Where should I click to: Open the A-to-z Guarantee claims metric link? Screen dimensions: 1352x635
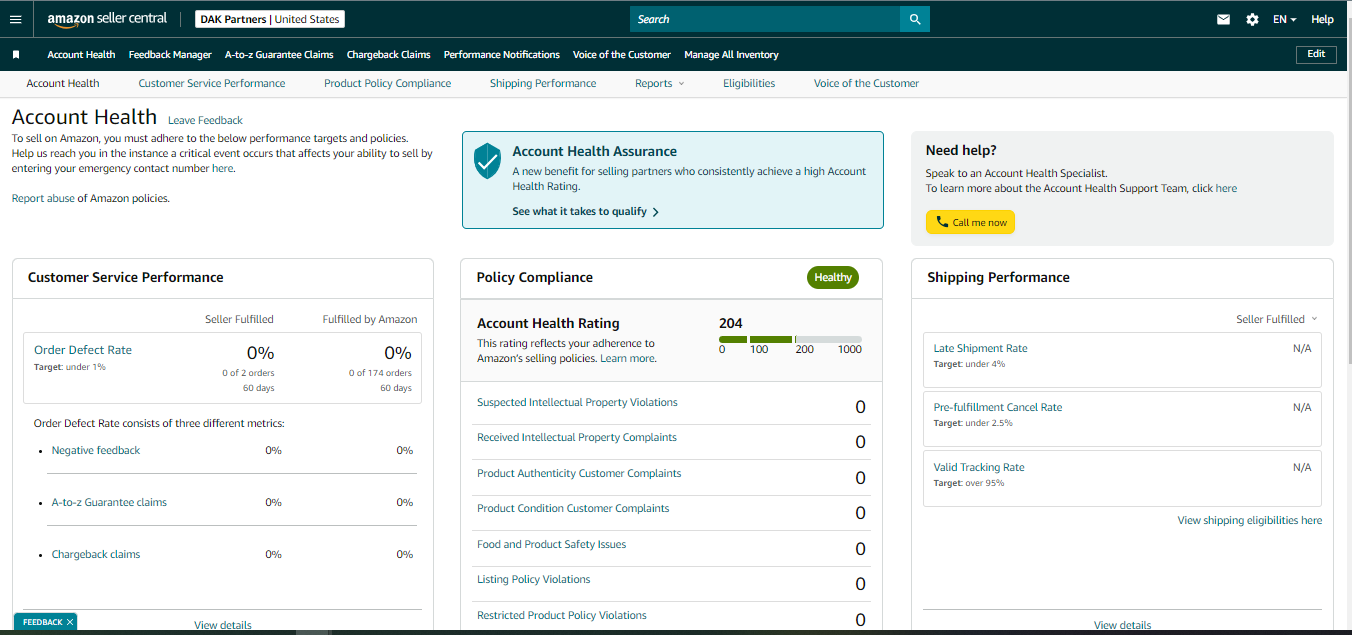[x=109, y=503]
